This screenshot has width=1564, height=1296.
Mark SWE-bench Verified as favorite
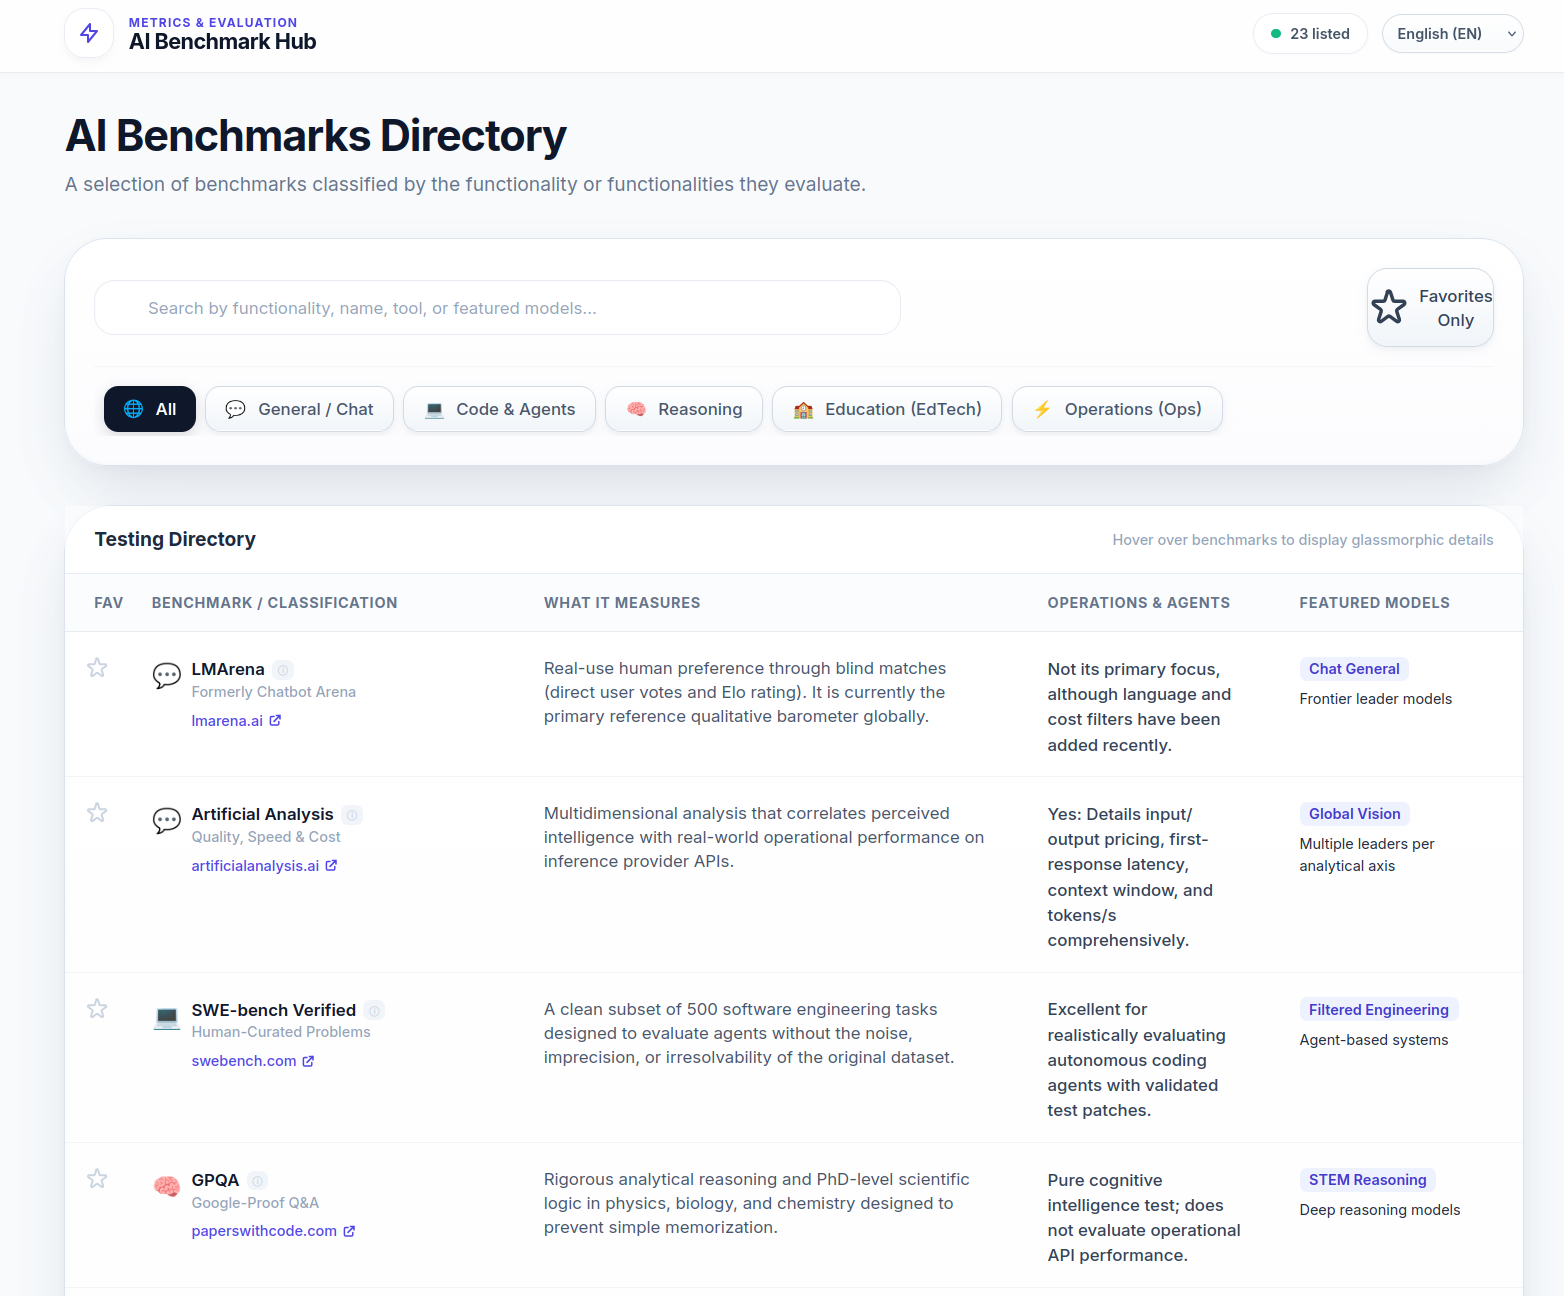click(x=97, y=1008)
